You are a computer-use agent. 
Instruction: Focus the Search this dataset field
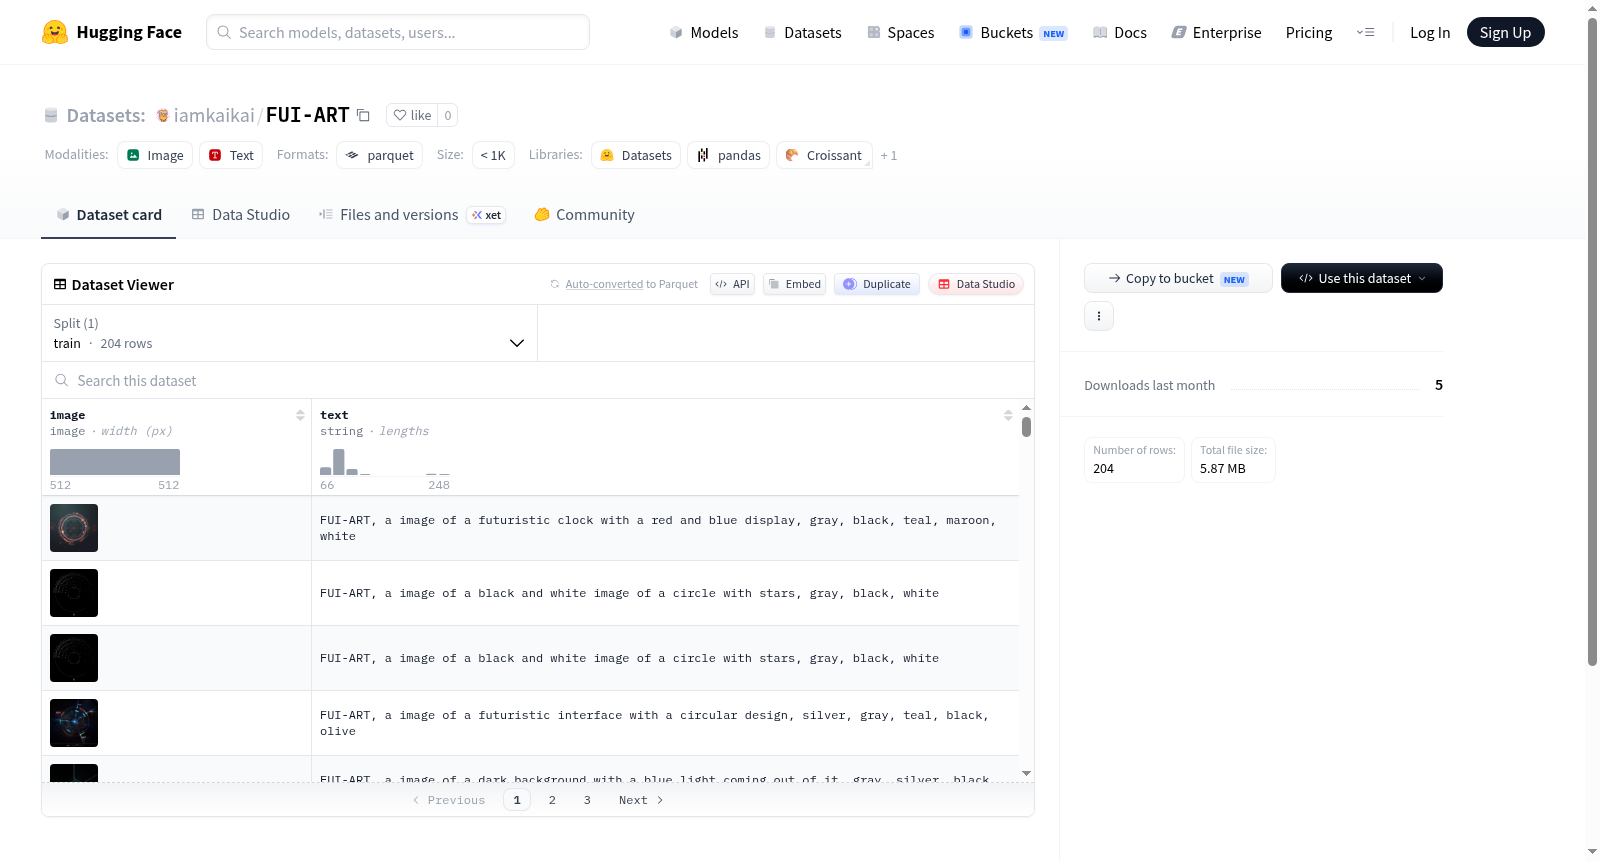538,381
